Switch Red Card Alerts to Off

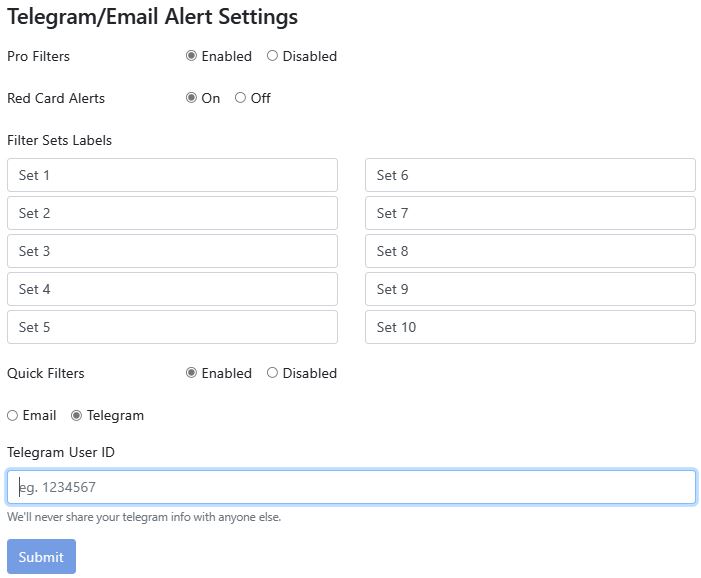coord(240,99)
